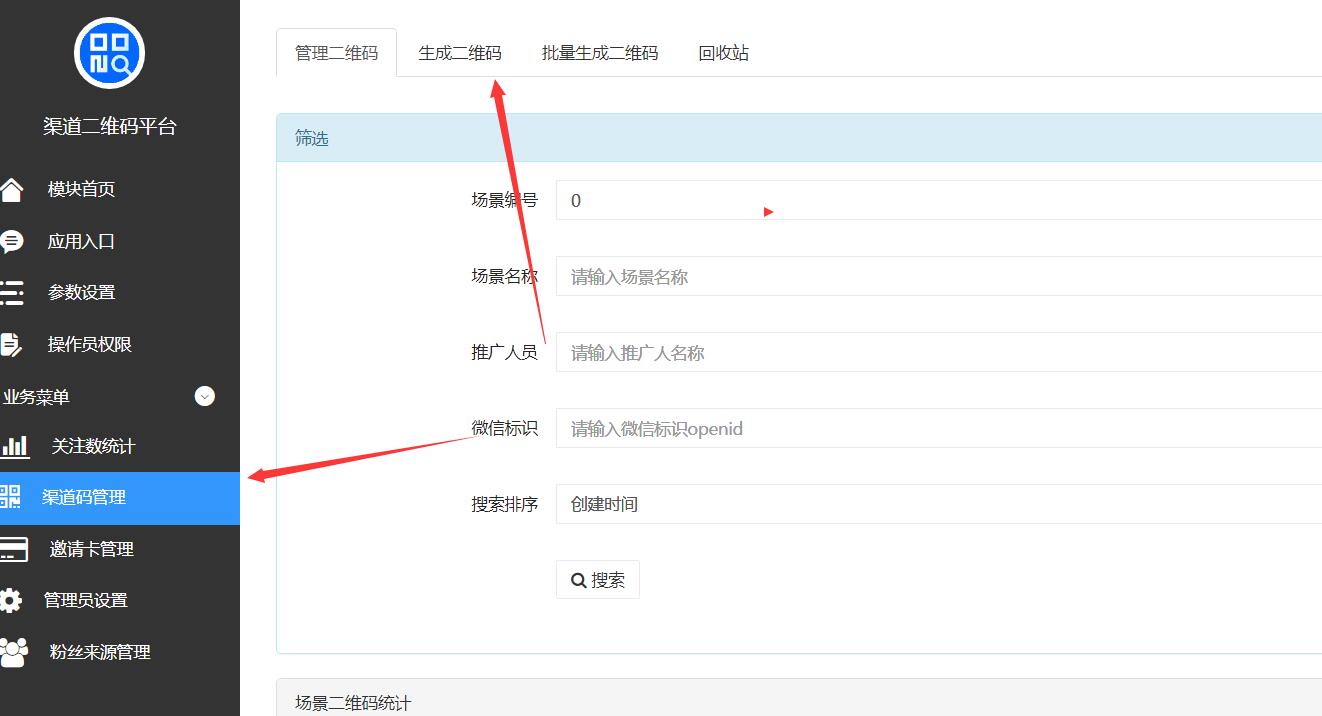Click the QR icon beside 渠道码管理
1322x716 pixels.
click(10, 497)
